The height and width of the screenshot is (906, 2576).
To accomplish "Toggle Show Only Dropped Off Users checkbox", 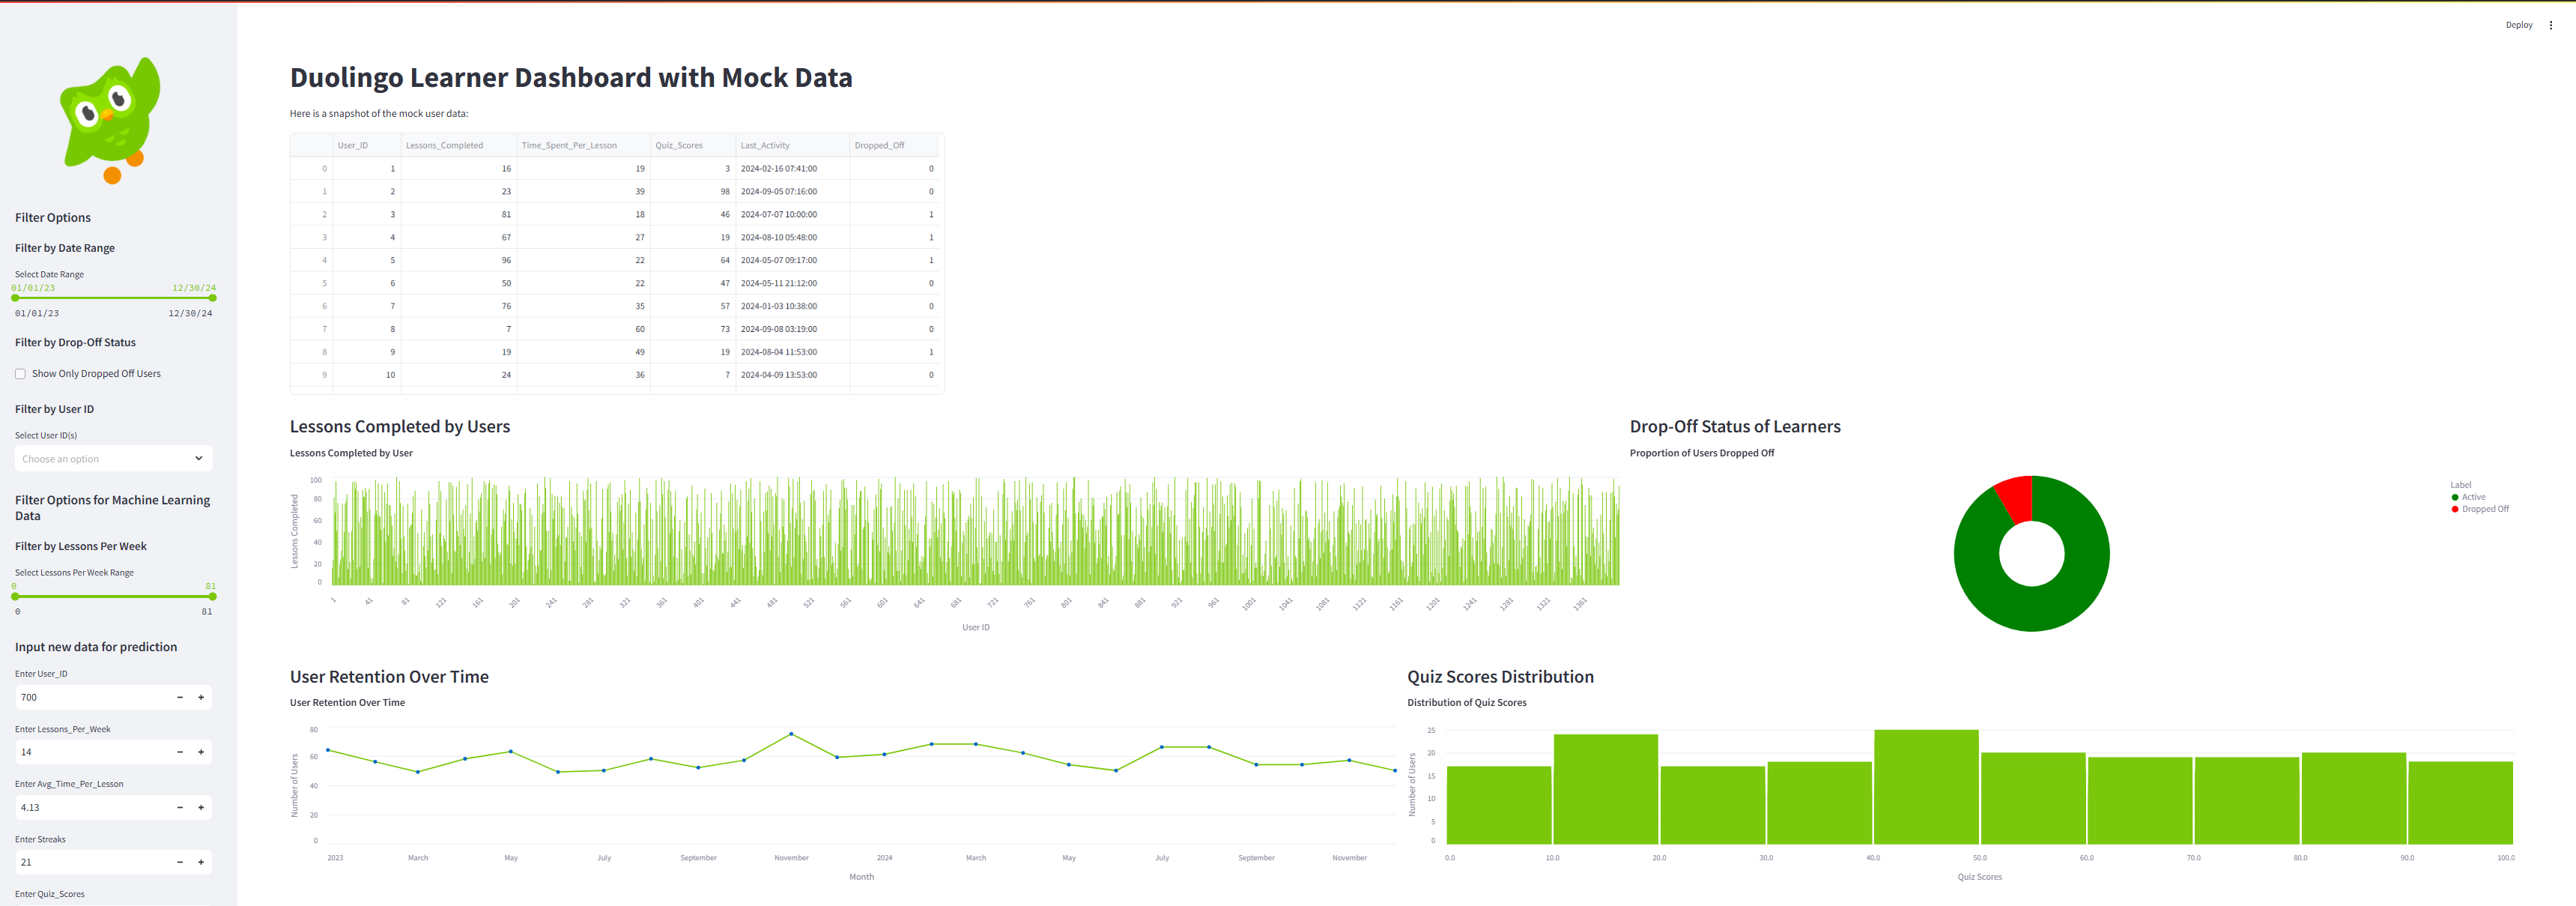I will pos(20,374).
